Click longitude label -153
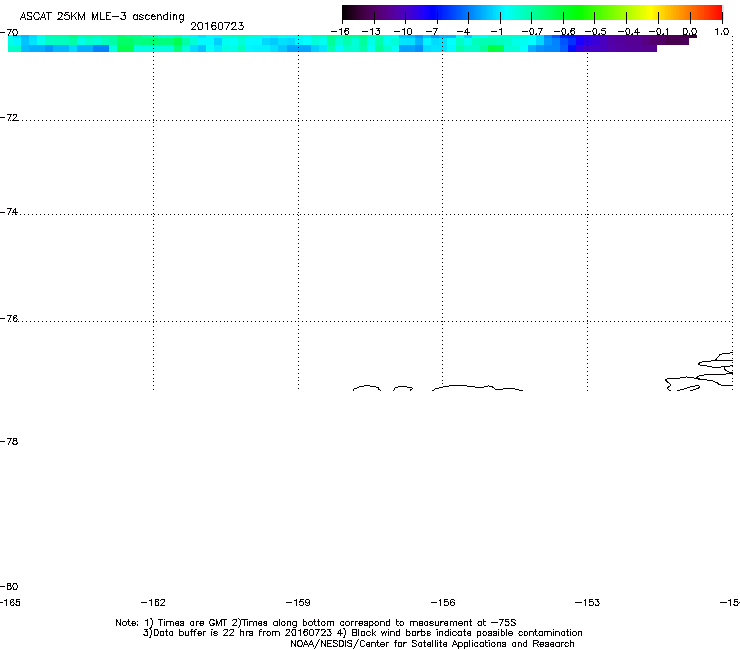Screen dimensions: 740x650 (x=588, y=602)
